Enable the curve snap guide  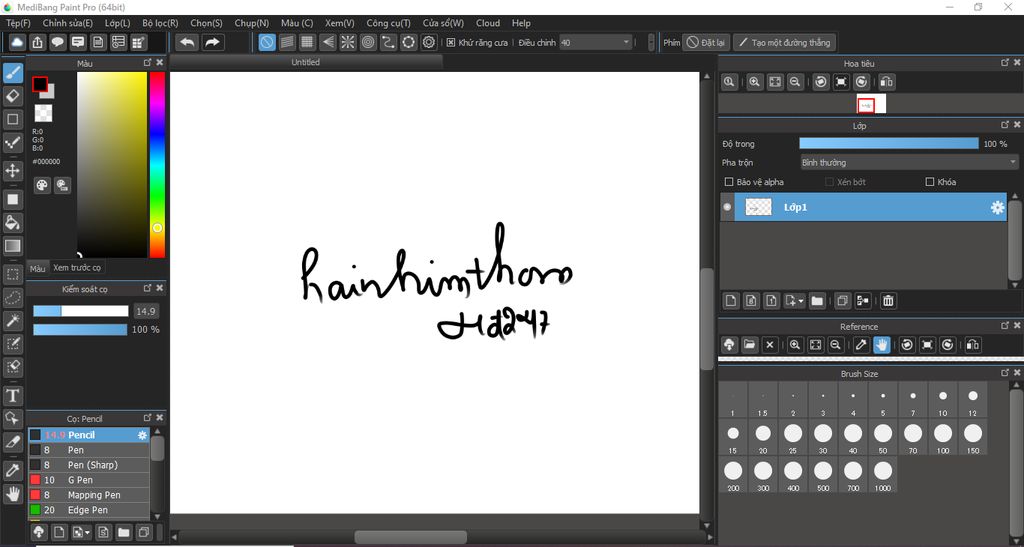point(388,42)
